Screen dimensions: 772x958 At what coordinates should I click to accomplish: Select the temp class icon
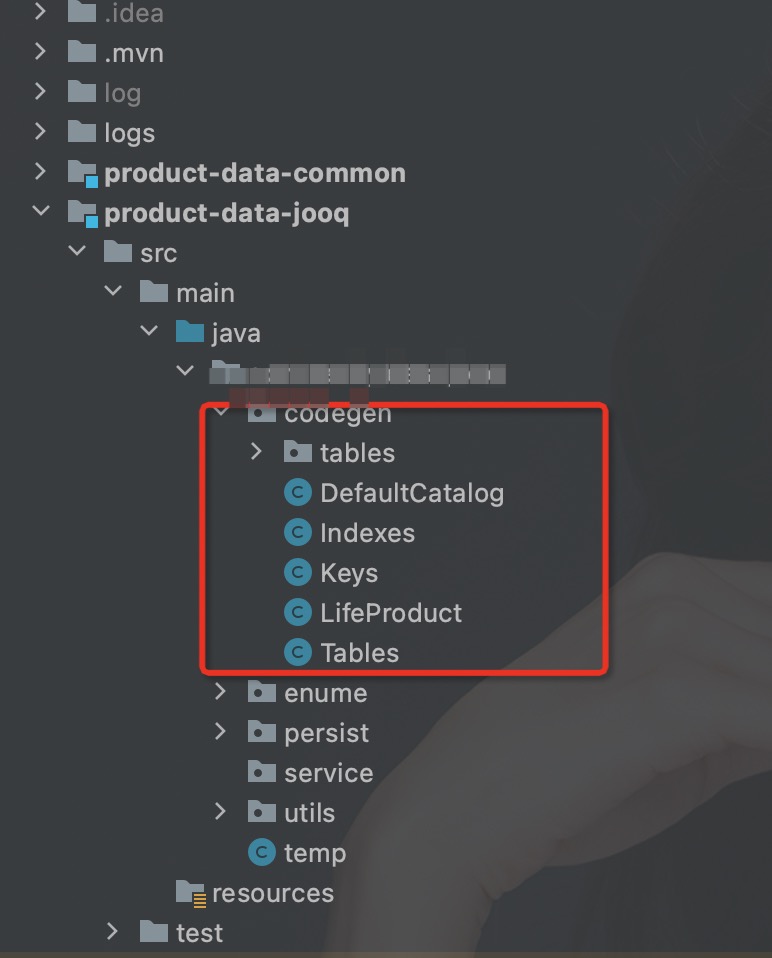(x=261, y=852)
